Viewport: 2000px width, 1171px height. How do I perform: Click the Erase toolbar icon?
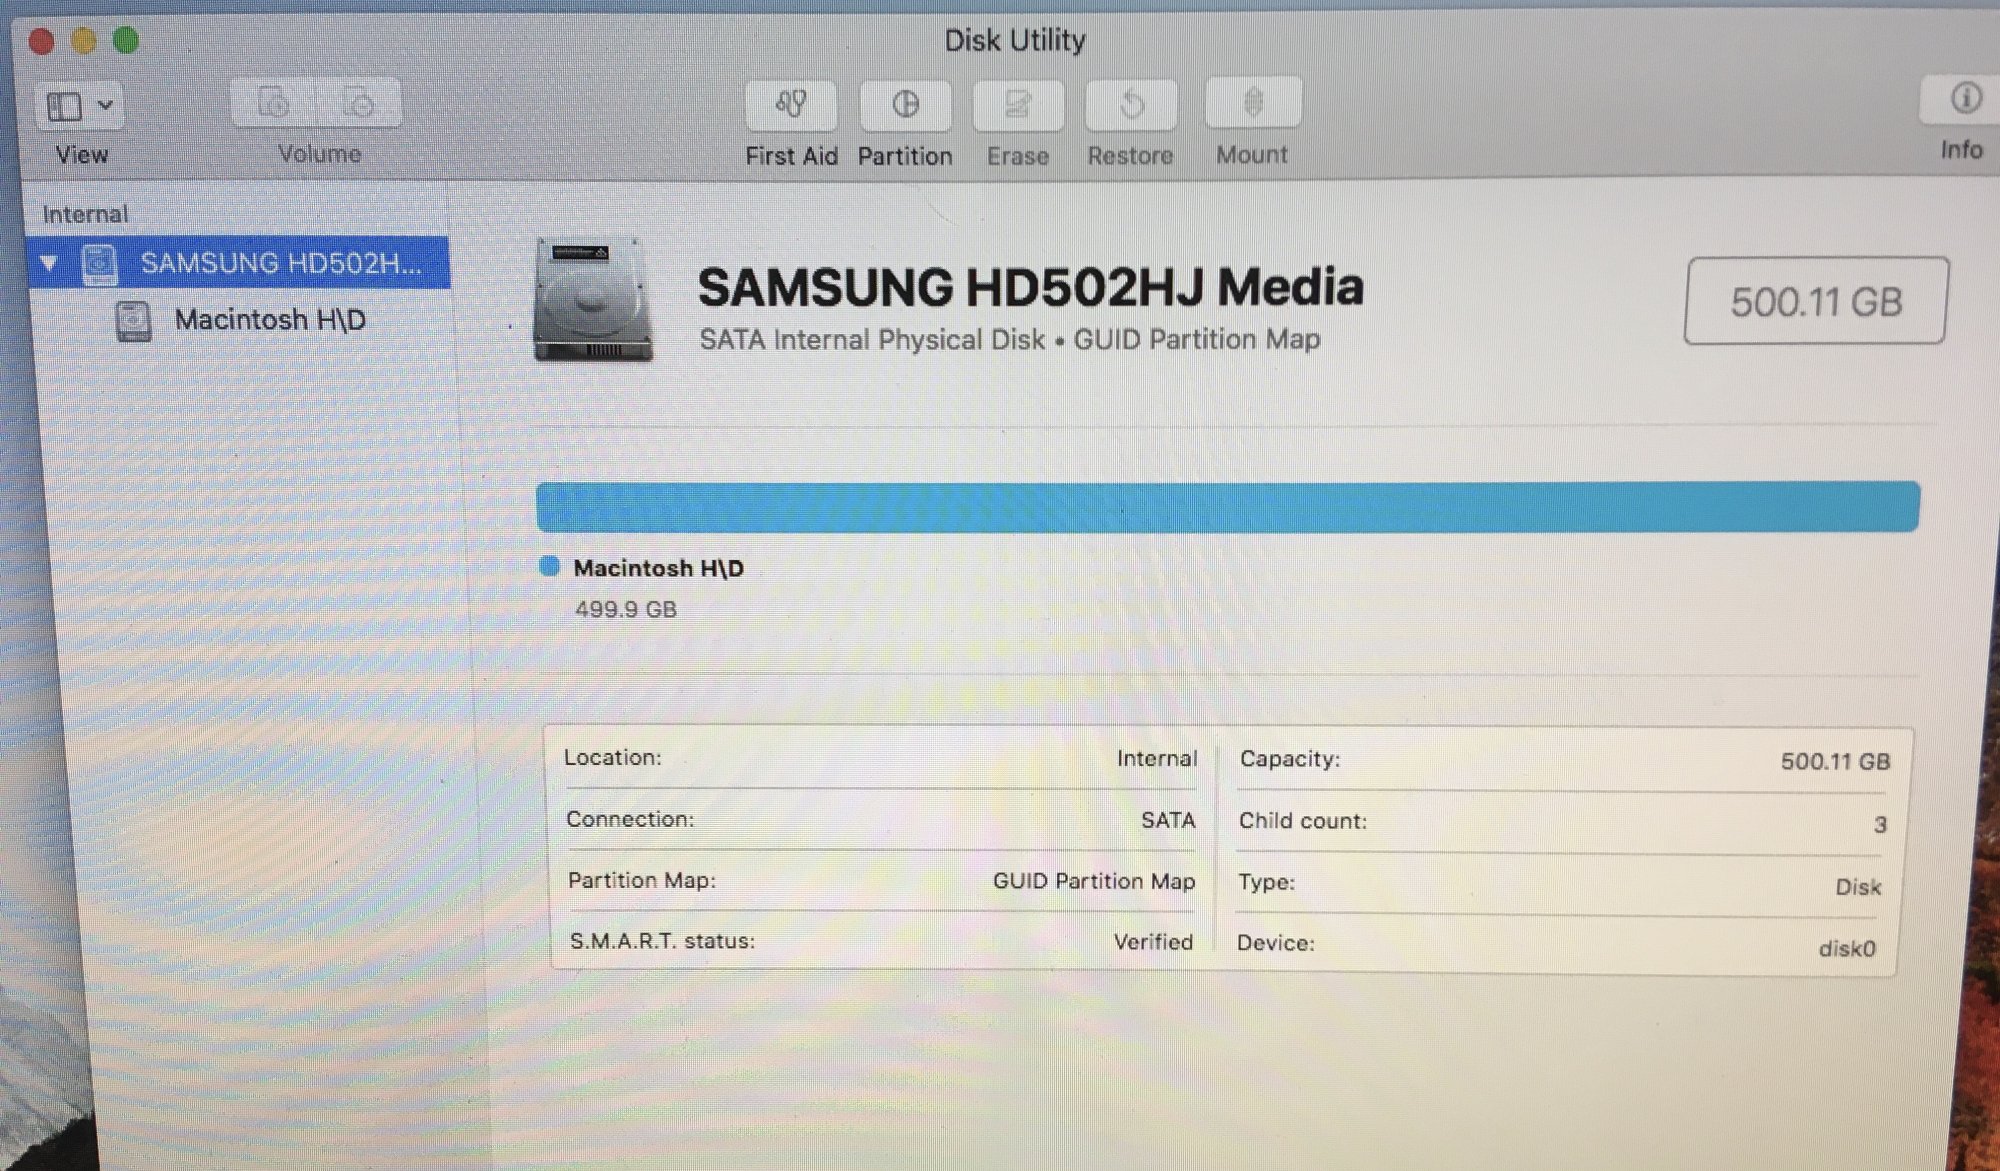click(x=1018, y=105)
